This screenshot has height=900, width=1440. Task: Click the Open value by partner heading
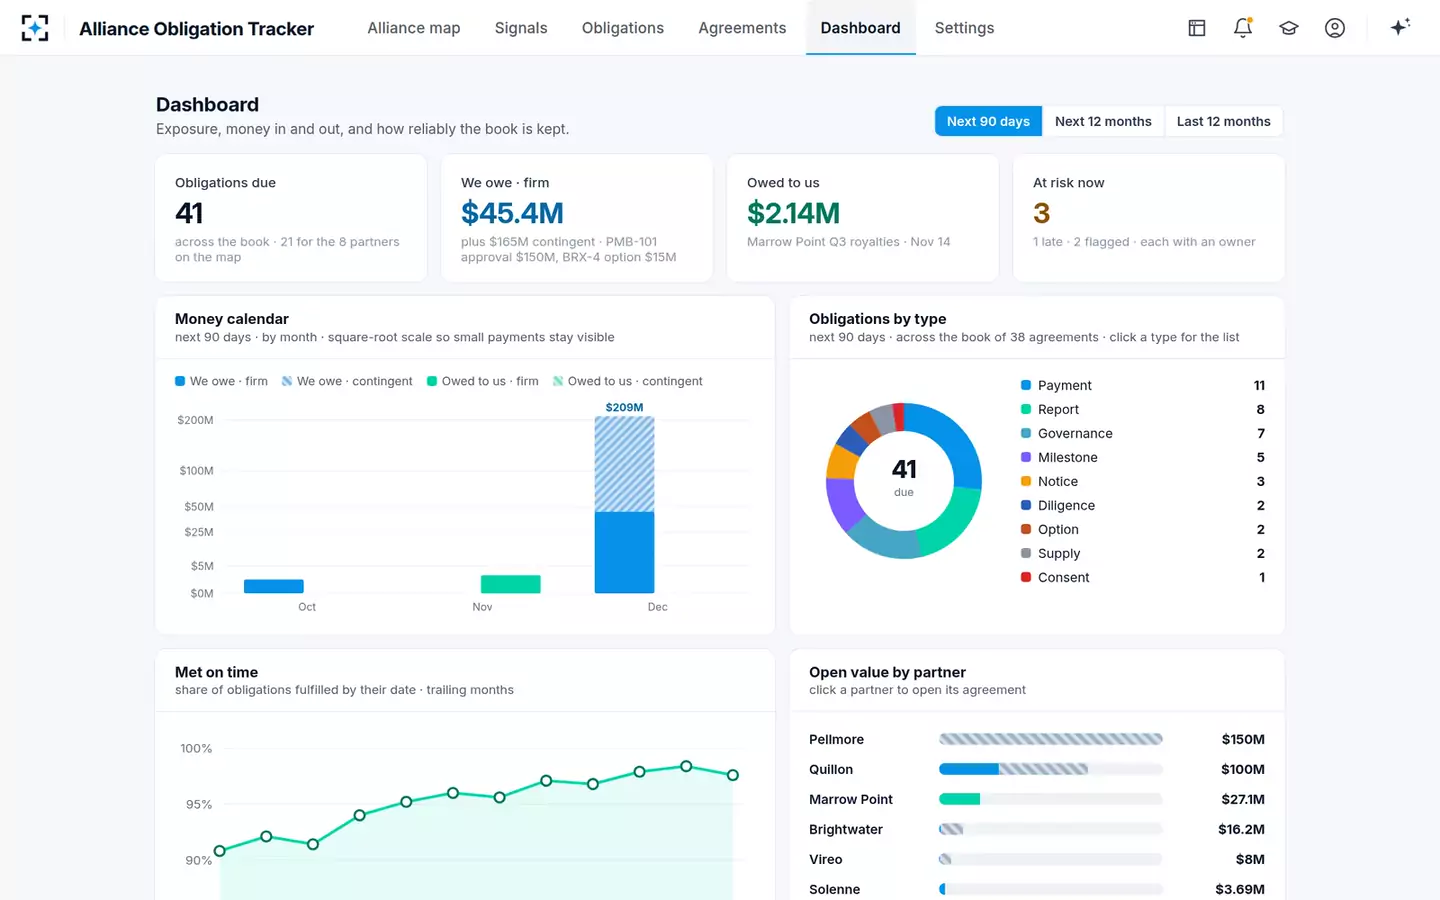coord(888,672)
